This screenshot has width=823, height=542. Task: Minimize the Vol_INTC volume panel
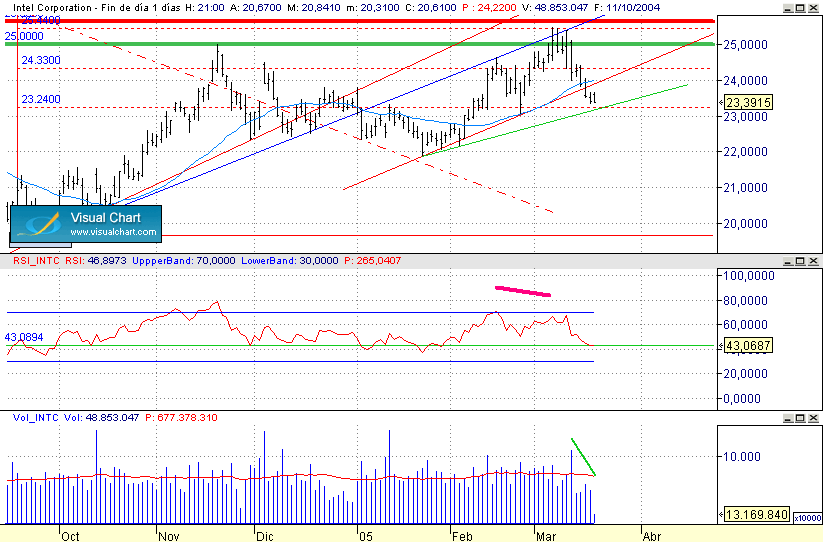pos(788,418)
